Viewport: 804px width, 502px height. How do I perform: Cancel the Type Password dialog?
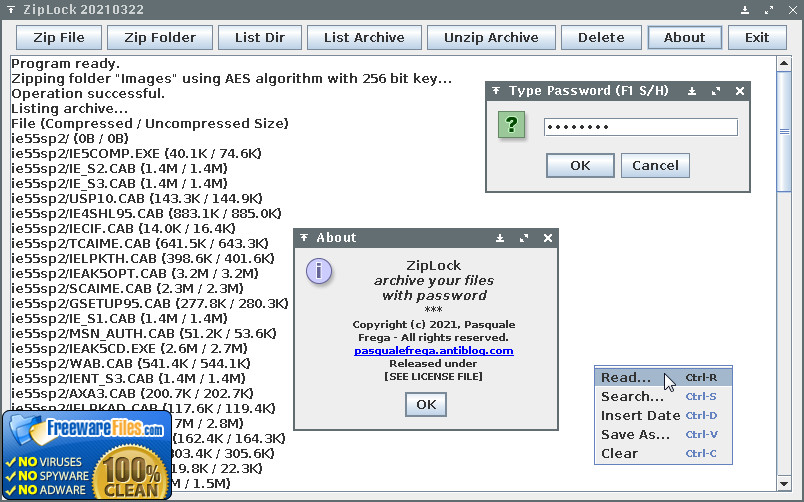(x=655, y=165)
